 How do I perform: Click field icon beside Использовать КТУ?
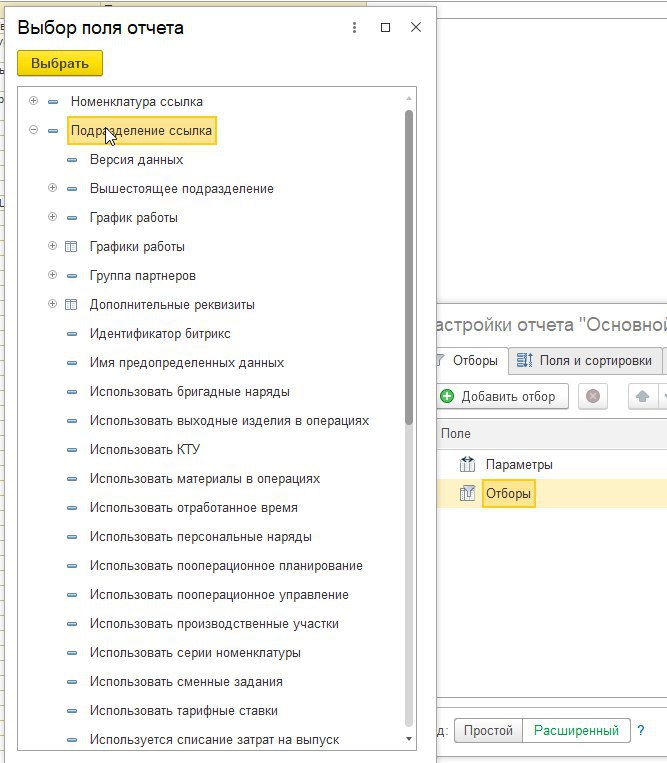pyautogui.click(x=72, y=450)
